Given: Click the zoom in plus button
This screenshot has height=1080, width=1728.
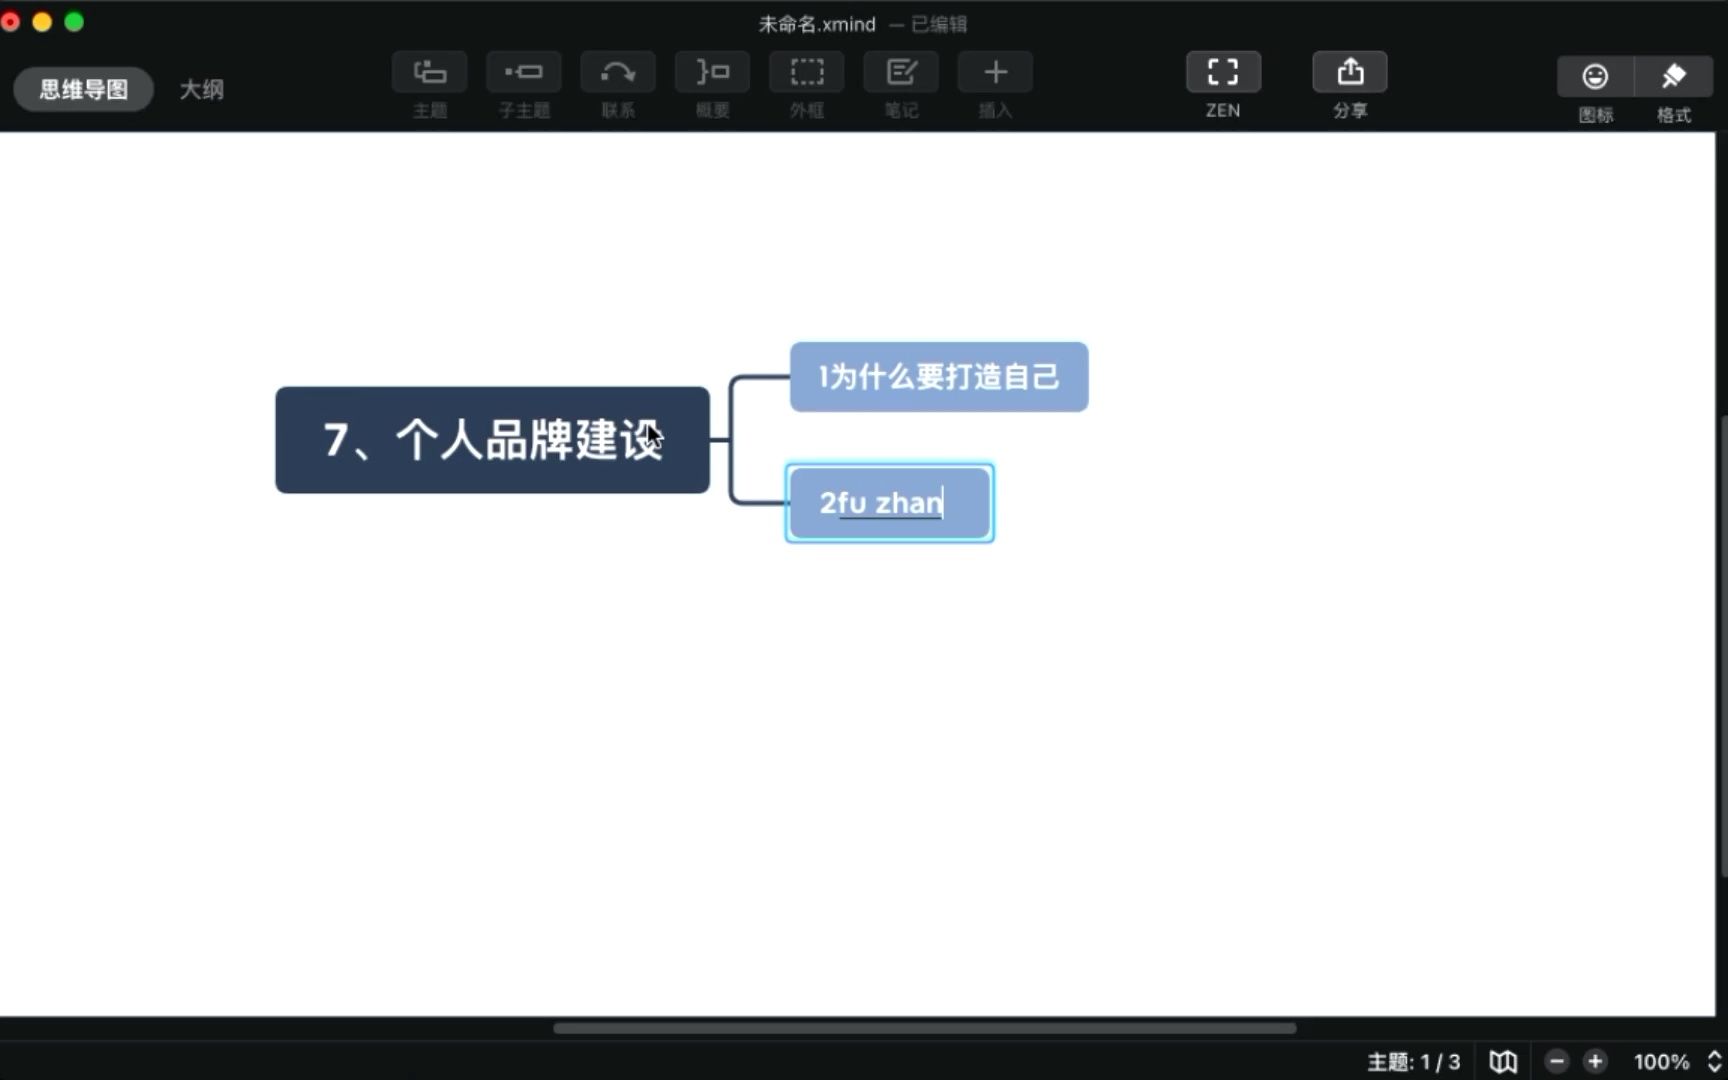Looking at the screenshot, I should coord(1595,1061).
